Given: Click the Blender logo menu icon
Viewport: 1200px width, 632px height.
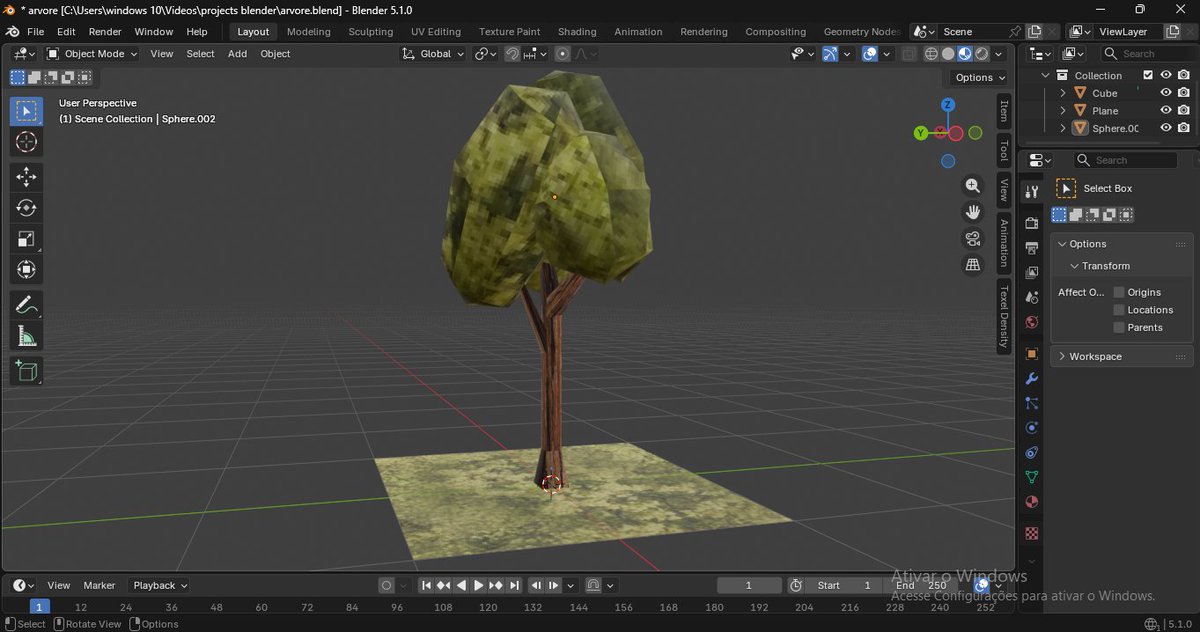Looking at the screenshot, I should 13,31.
